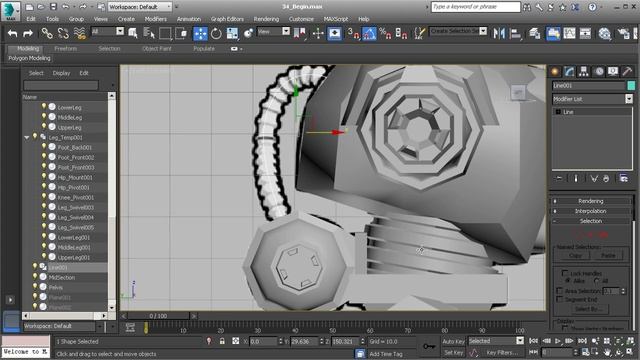Switch to the Object Paint ribbon tab

coord(157,49)
